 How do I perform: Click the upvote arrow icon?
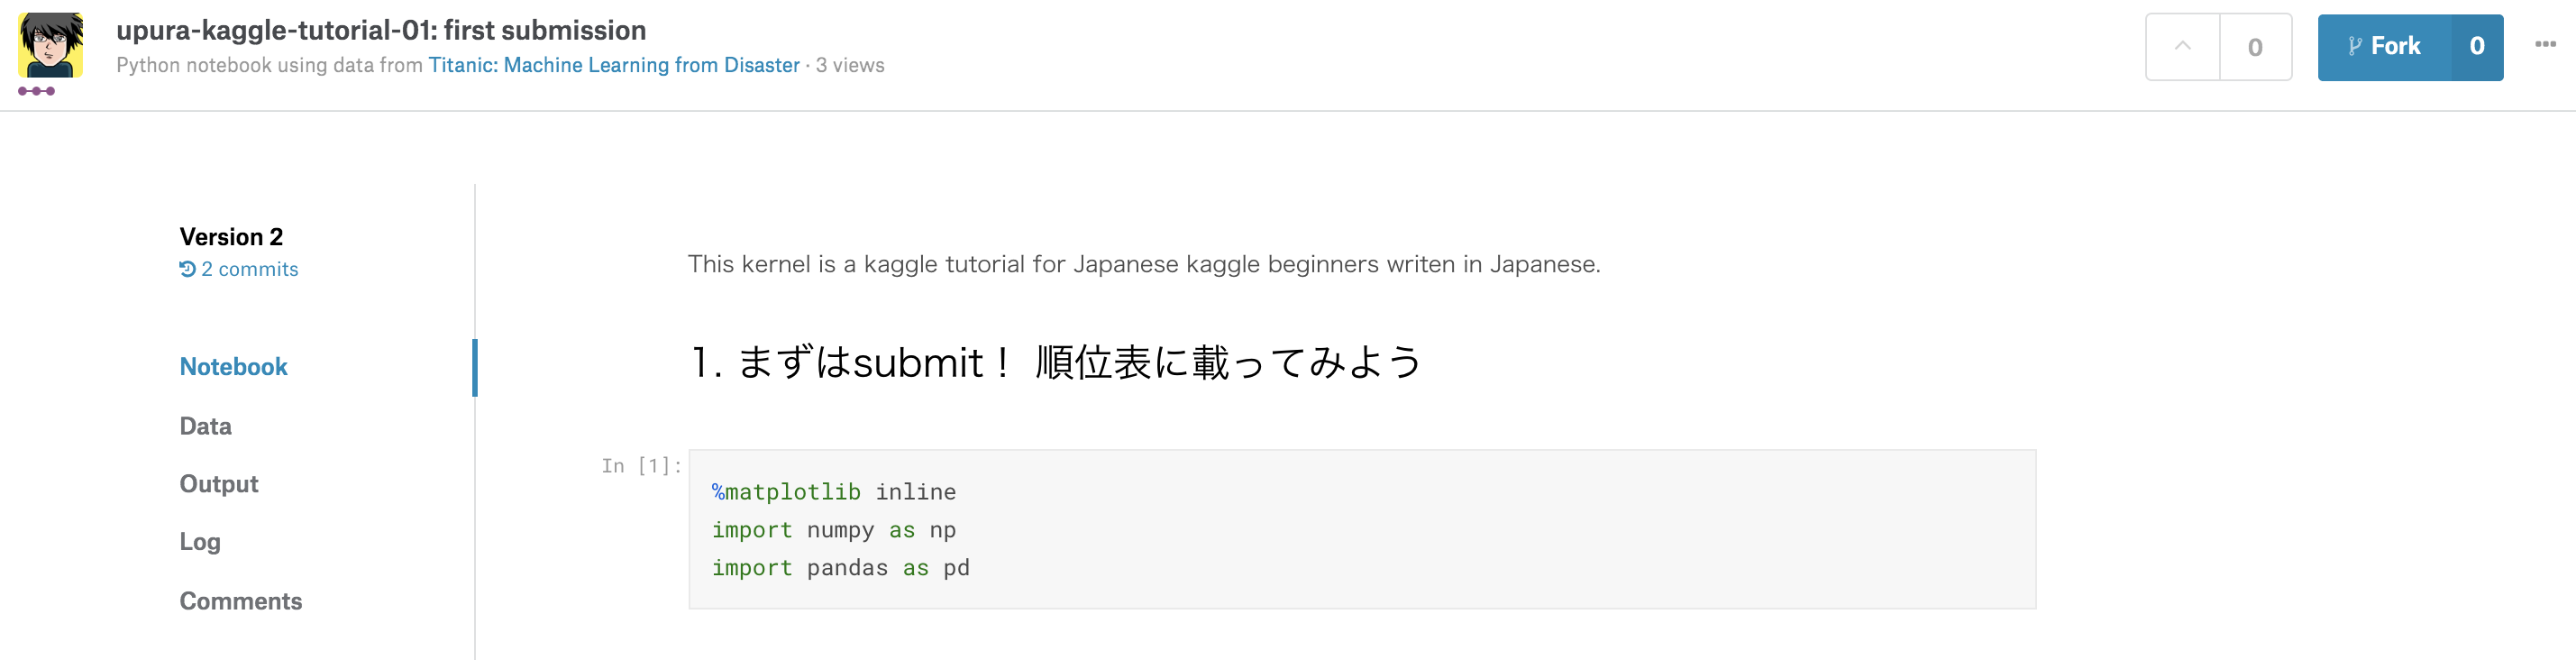[2182, 47]
